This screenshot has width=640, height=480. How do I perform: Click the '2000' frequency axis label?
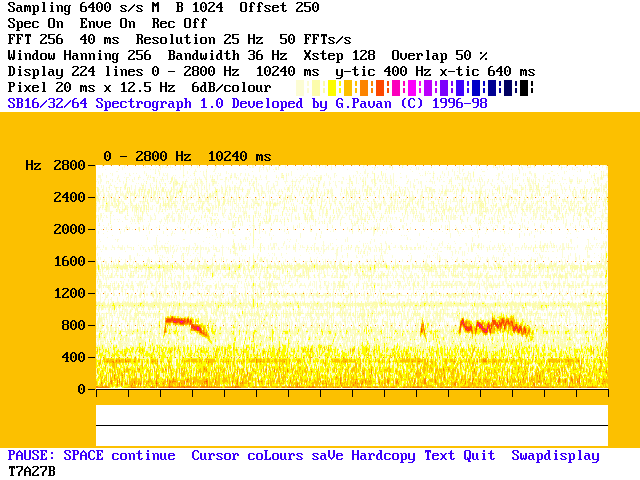(x=69, y=229)
